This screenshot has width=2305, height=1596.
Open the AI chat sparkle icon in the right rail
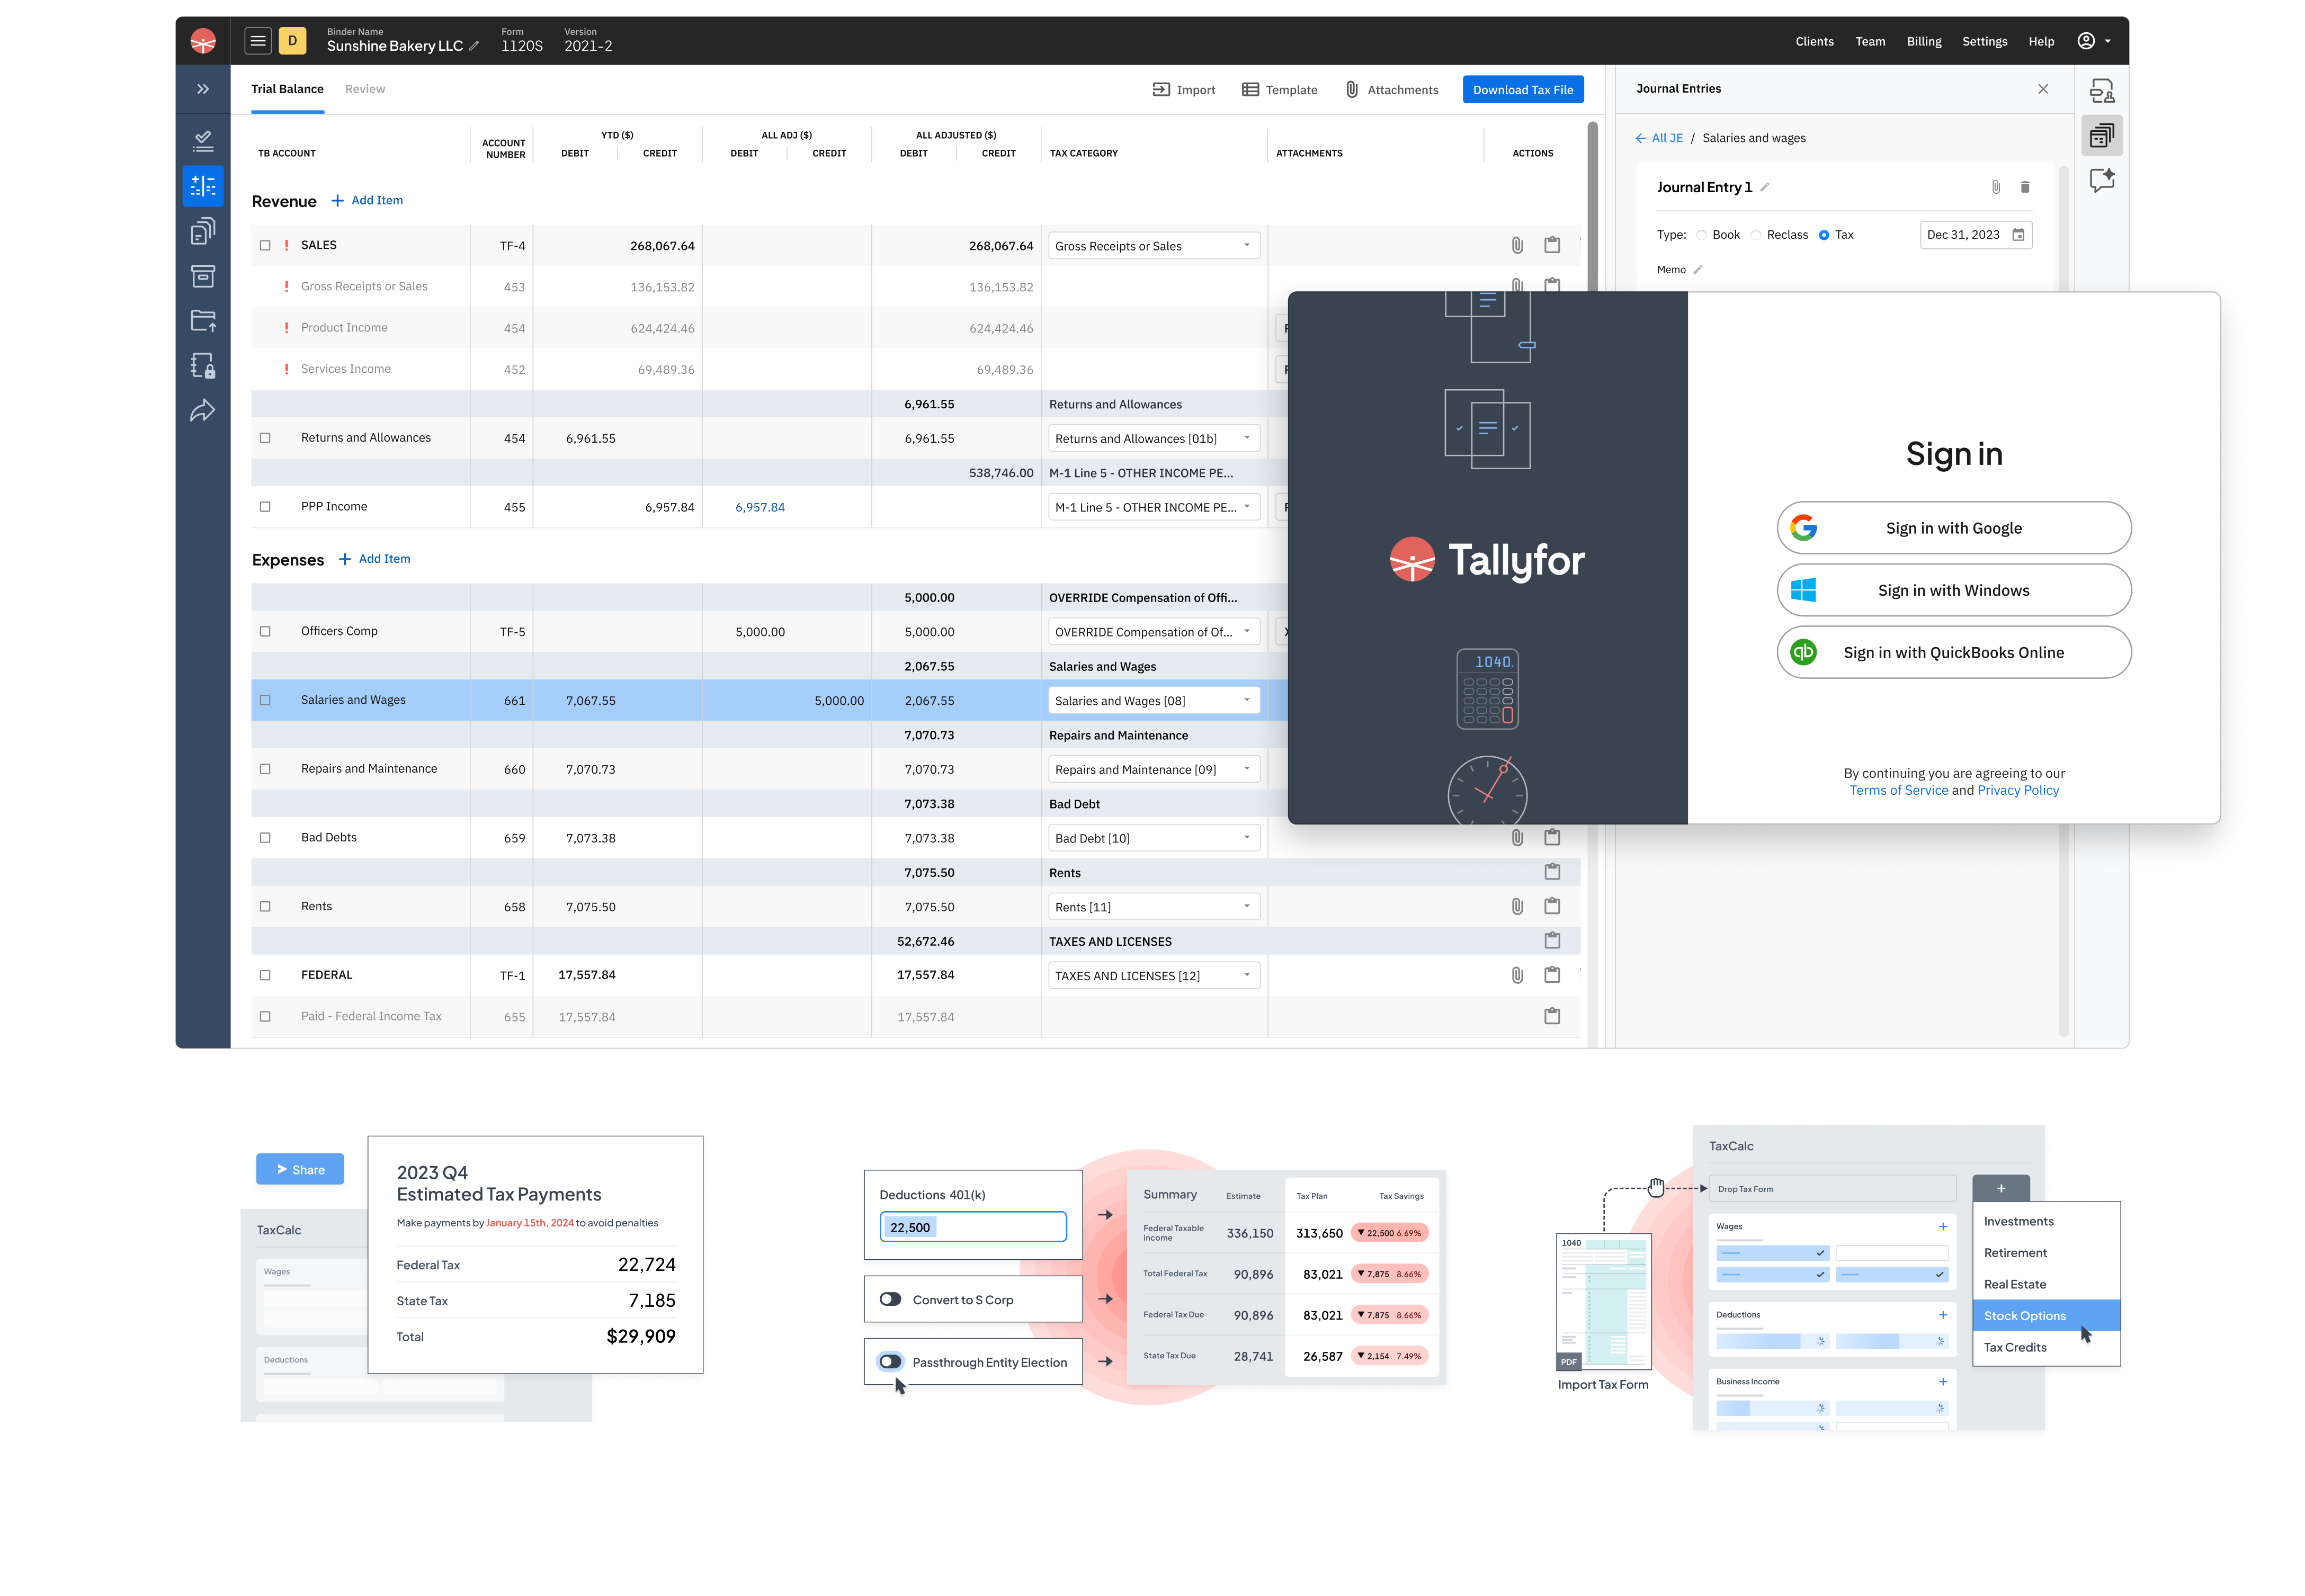(2102, 181)
